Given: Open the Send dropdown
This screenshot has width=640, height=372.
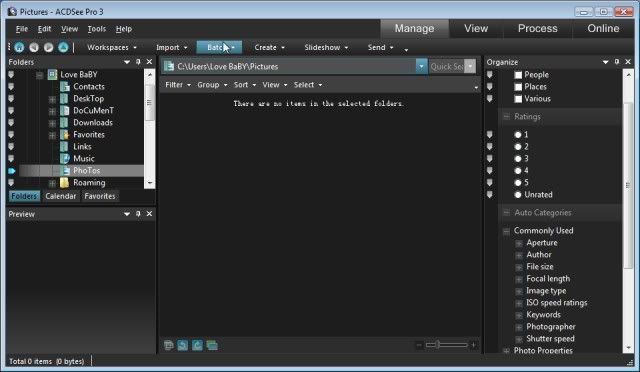Looking at the screenshot, I should pyautogui.click(x=380, y=47).
